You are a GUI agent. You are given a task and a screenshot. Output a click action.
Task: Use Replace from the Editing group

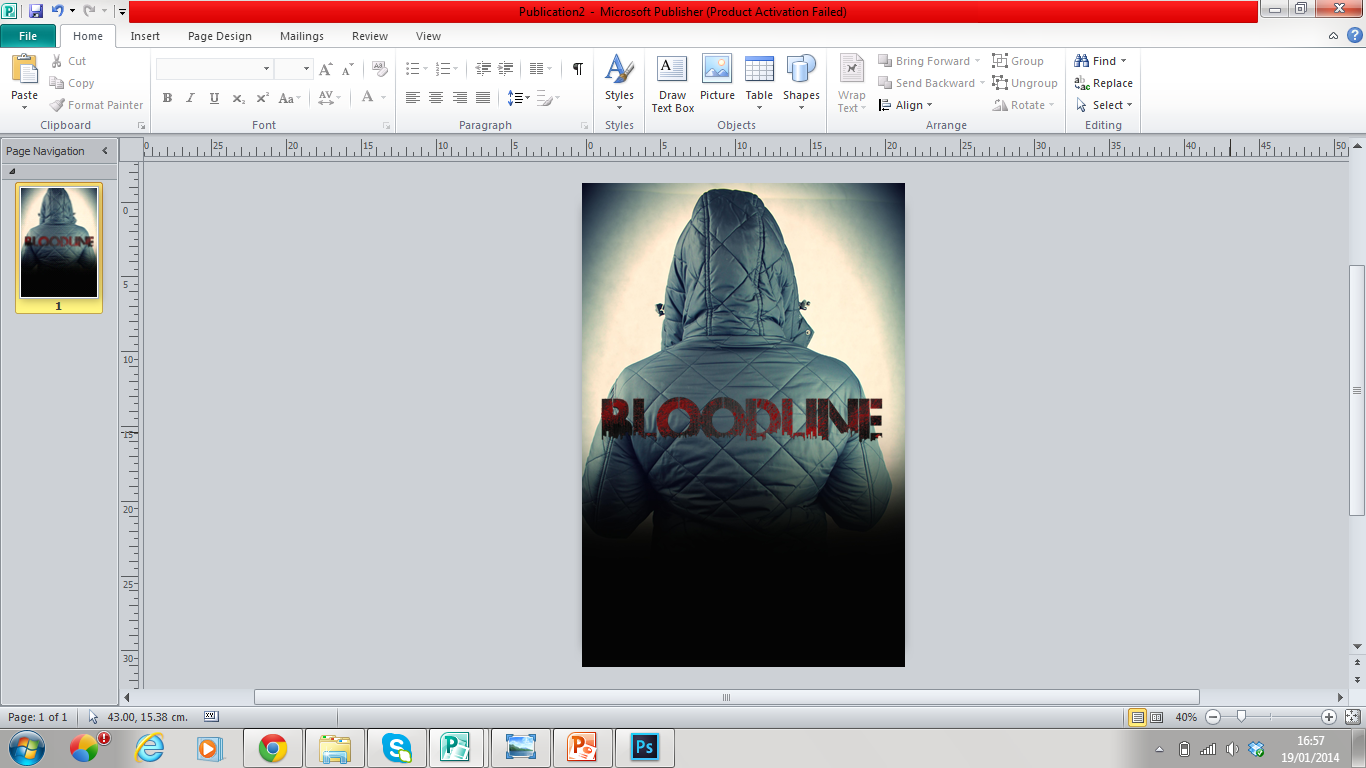point(1103,83)
